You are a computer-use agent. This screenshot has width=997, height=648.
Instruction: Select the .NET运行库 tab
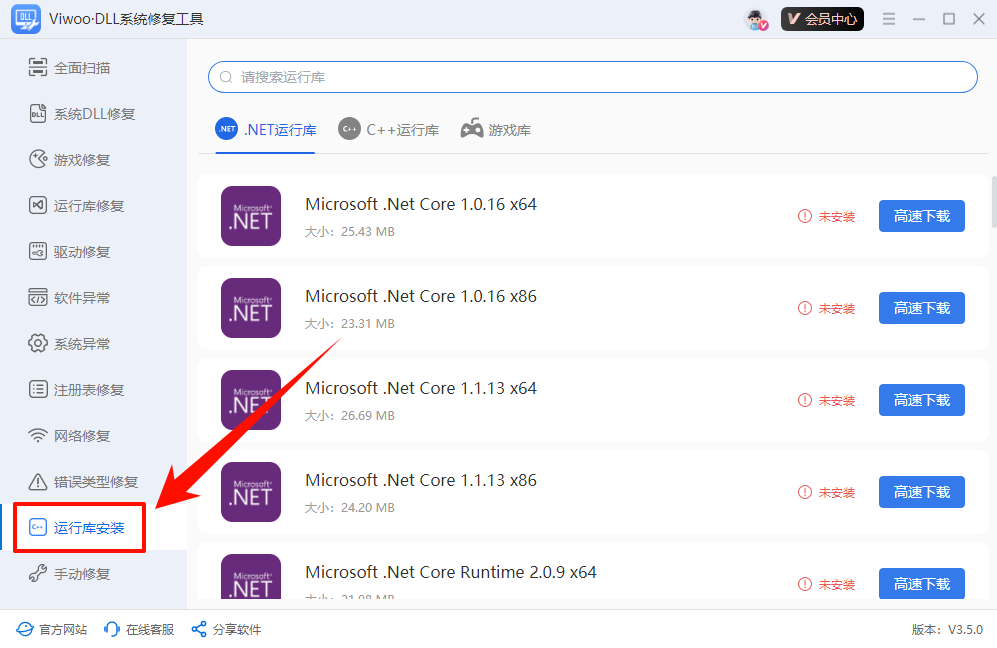point(266,129)
